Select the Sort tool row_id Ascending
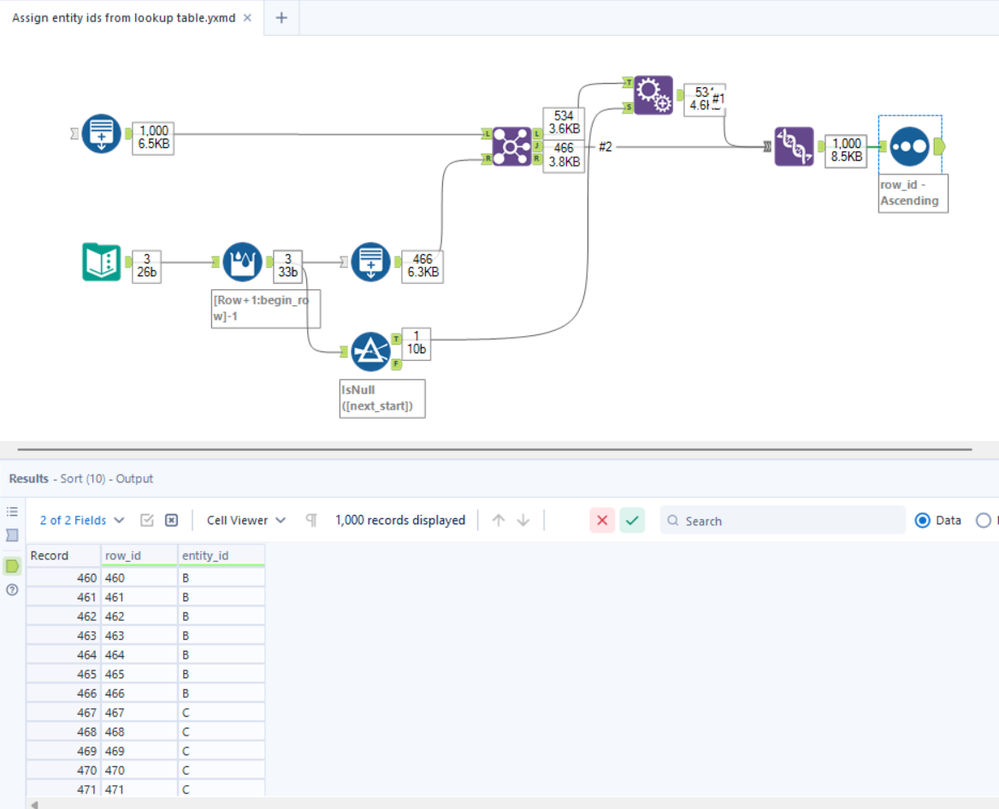The width and height of the screenshot is (999, 809). [x=909, y=146]
